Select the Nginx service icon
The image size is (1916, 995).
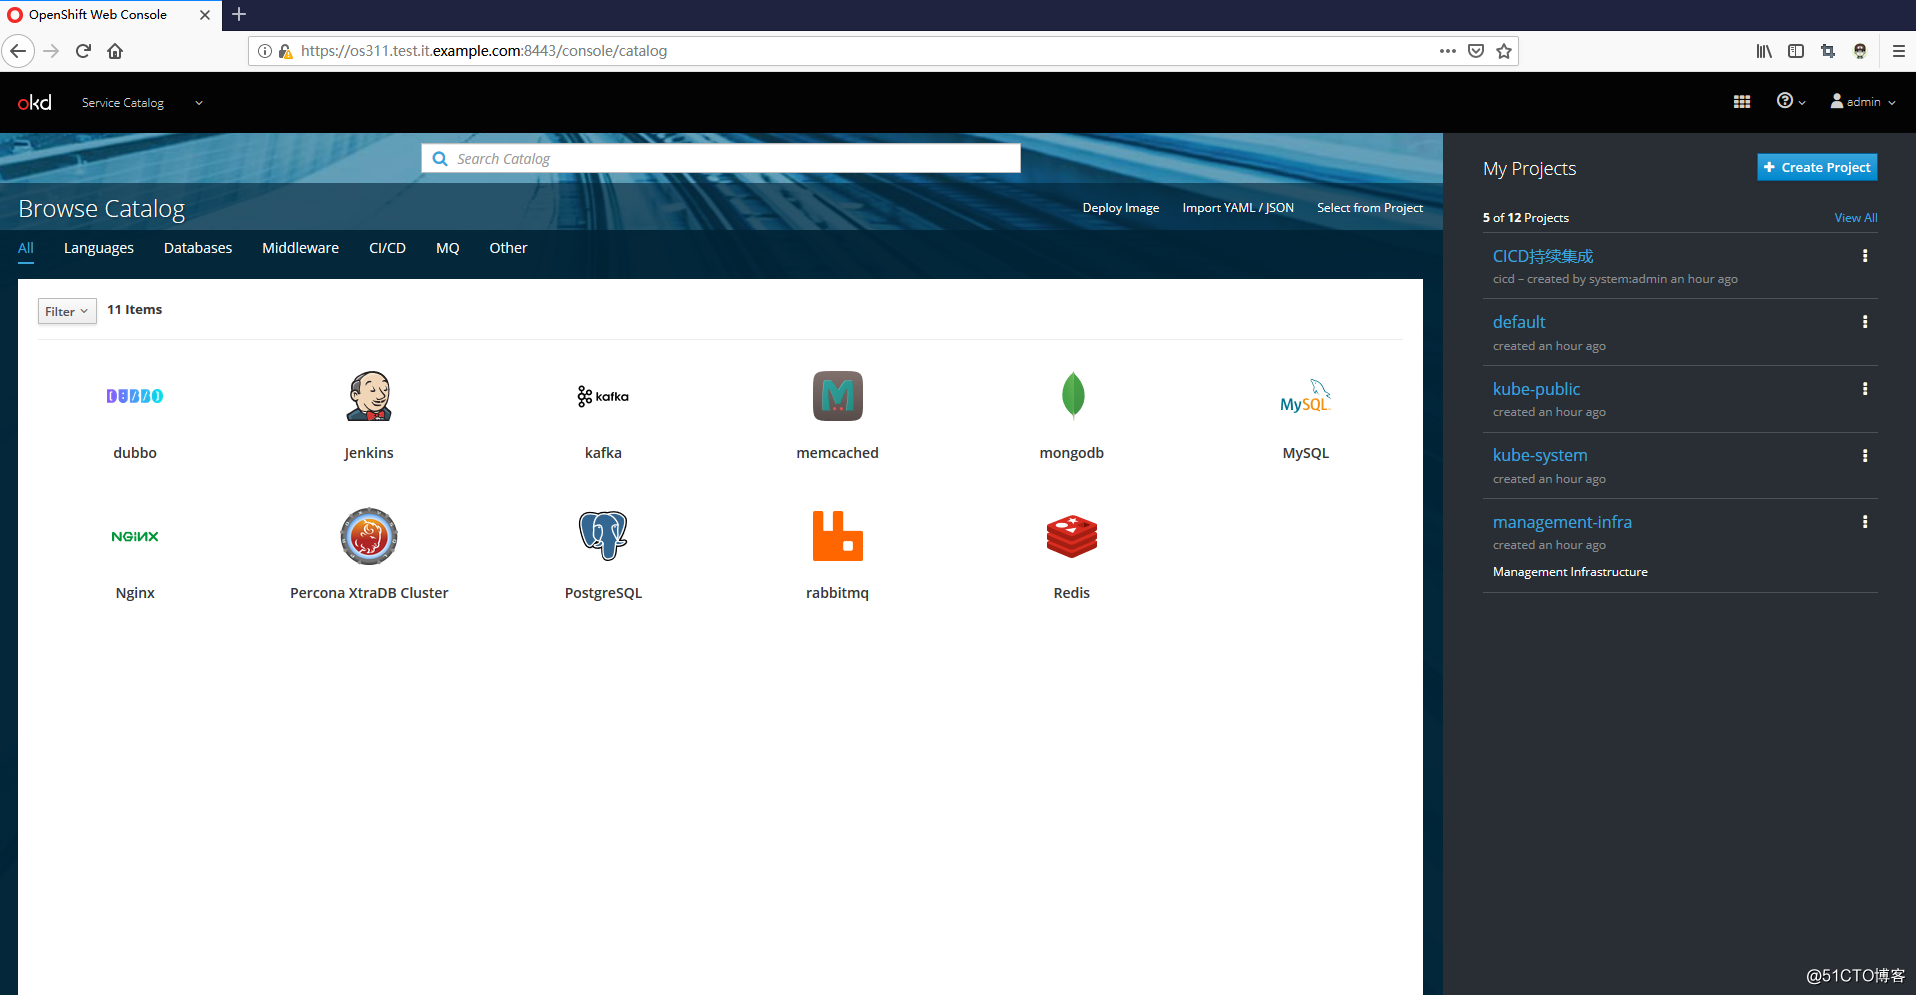click(135, 536)
